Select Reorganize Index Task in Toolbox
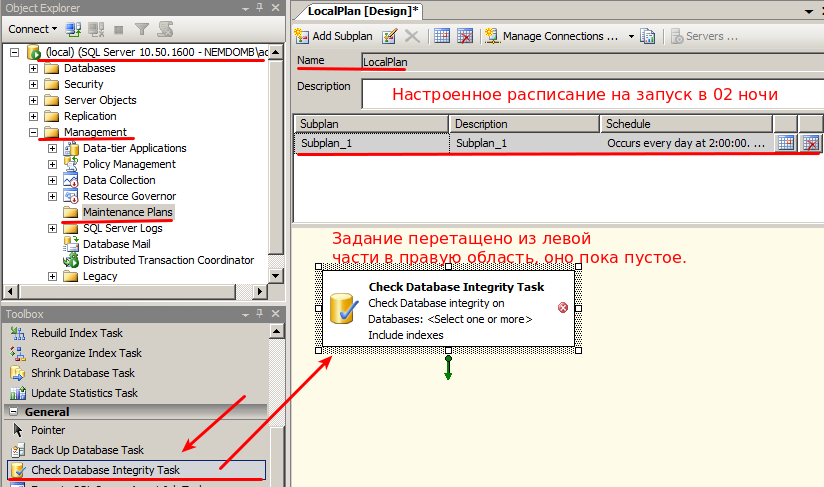 pyautogui.click(x=86, y=353)
